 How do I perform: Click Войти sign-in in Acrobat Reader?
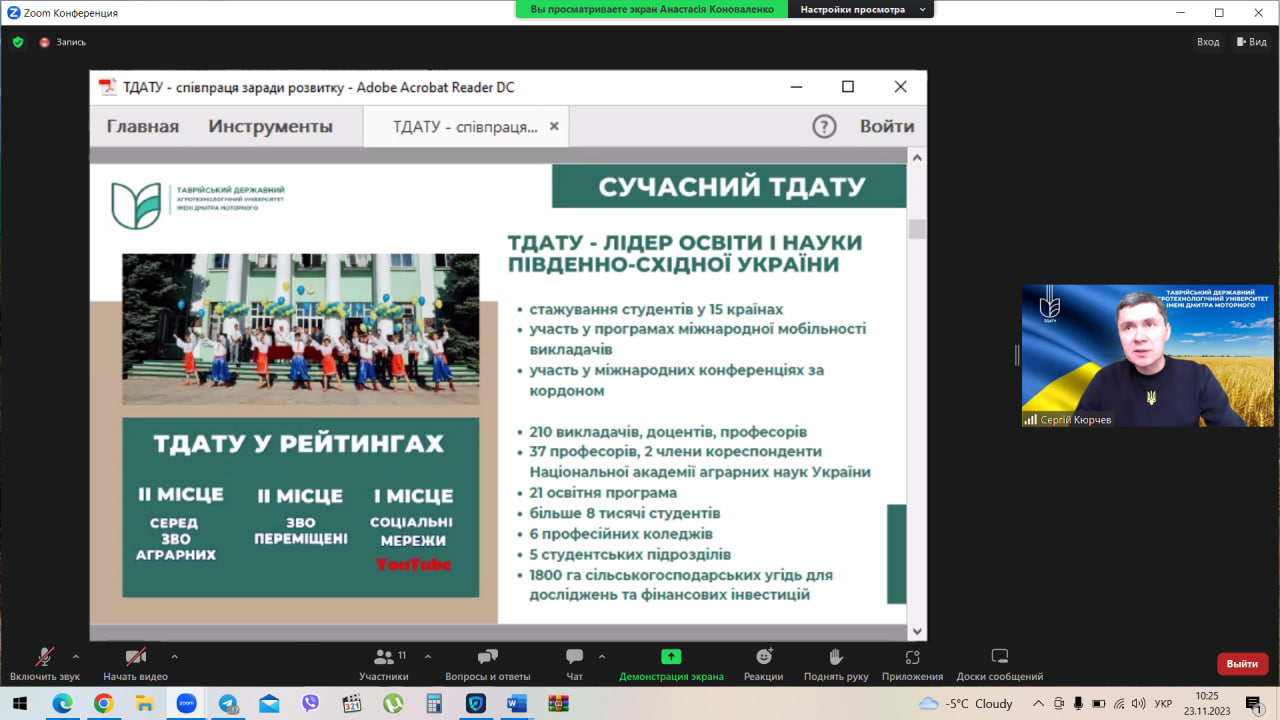886,126
